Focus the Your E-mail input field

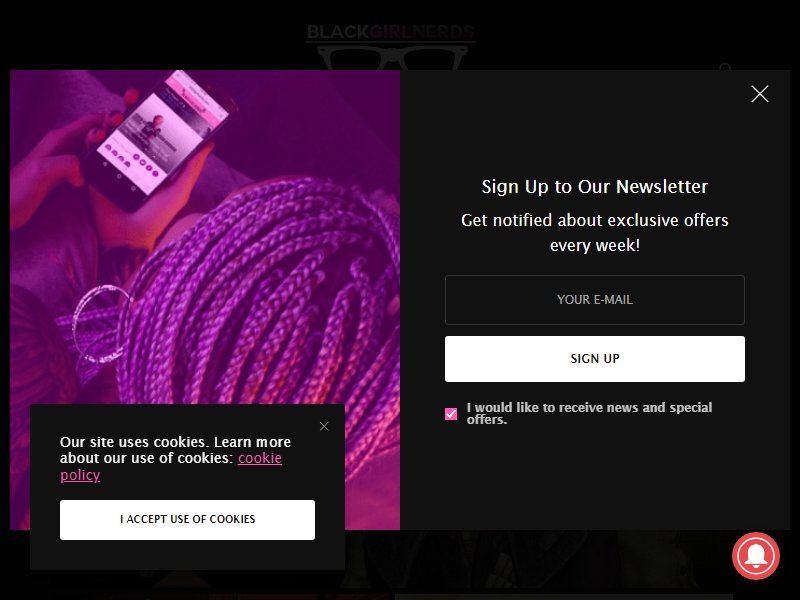click(594, 299)
